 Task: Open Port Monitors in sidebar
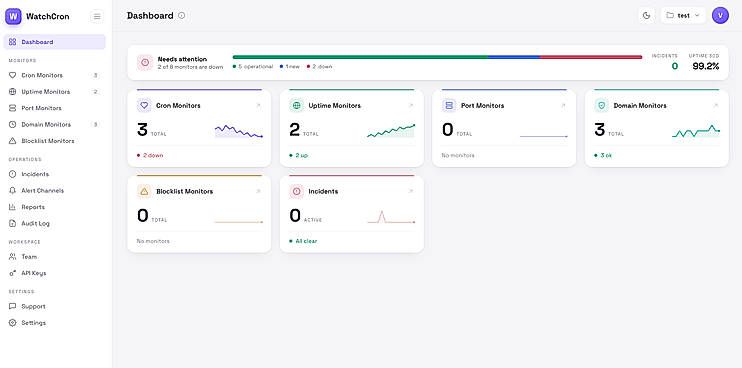click(54, 108)
